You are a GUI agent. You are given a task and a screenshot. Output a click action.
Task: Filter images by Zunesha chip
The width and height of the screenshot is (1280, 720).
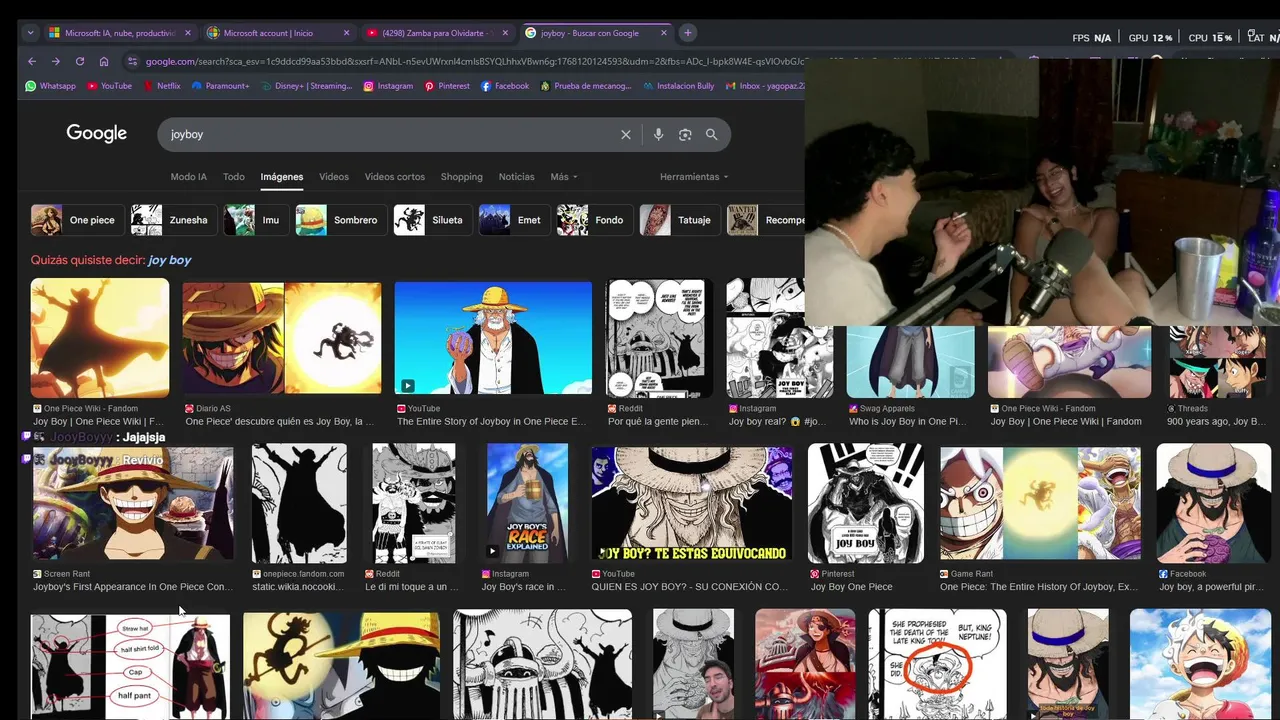point(173,220)
